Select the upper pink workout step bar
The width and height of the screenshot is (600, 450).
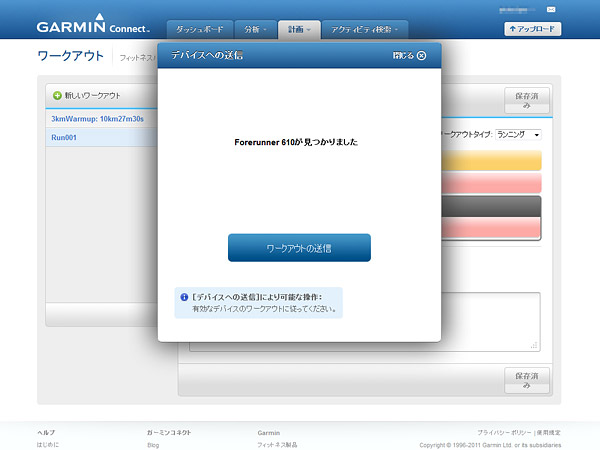tap(491, 183)
